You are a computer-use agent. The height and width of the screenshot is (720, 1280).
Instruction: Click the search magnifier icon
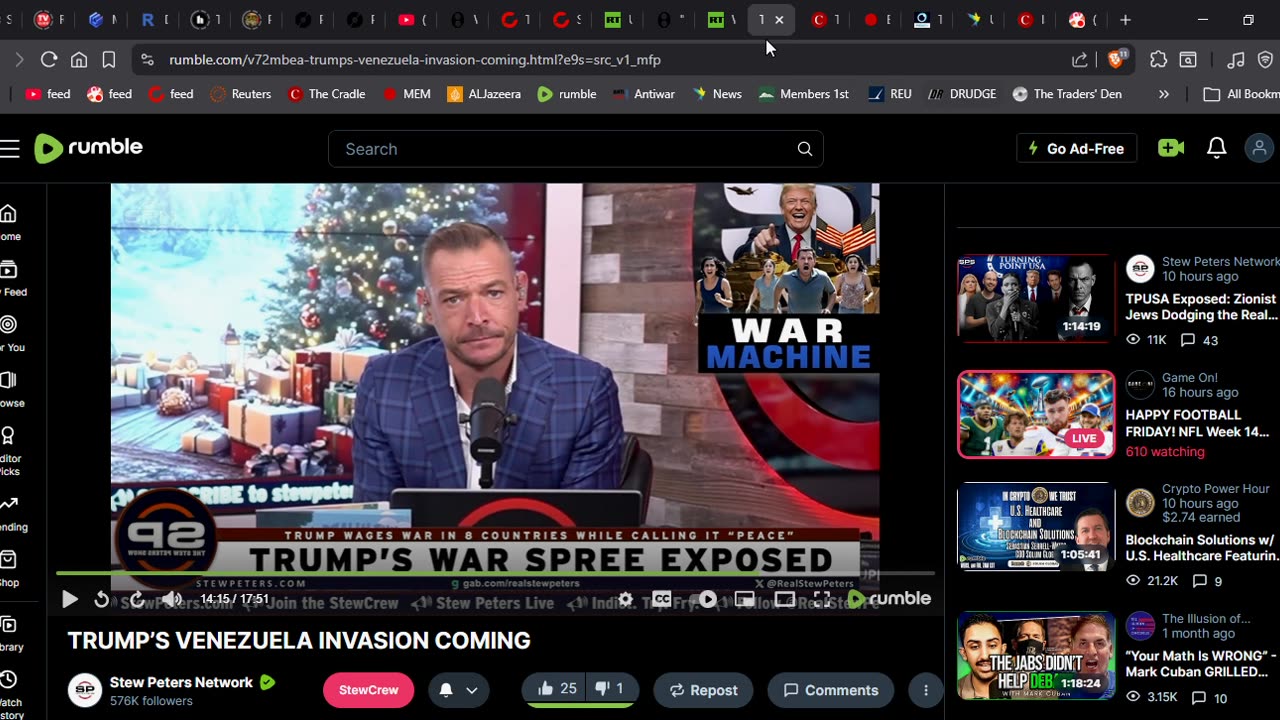(805, 149)
